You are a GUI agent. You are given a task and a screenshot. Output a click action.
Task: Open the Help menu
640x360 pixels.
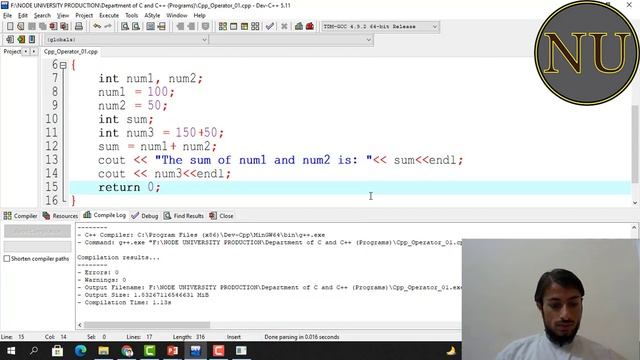click(x=199, y=16)
